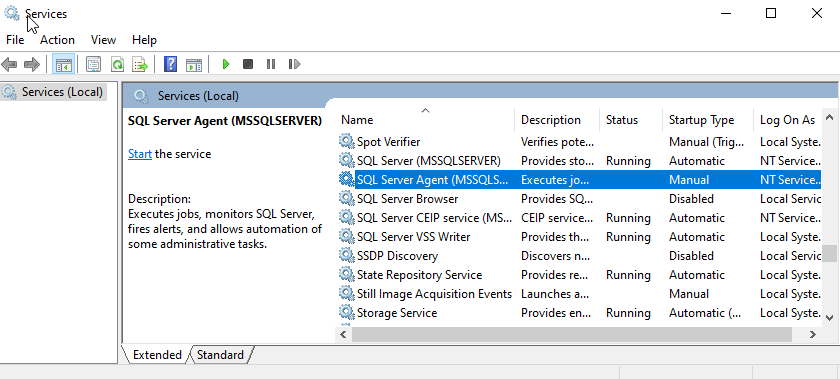Click the Pause Service toolbar icon
Viewport: 840px width, 379px height.
(x=271, y=64)
